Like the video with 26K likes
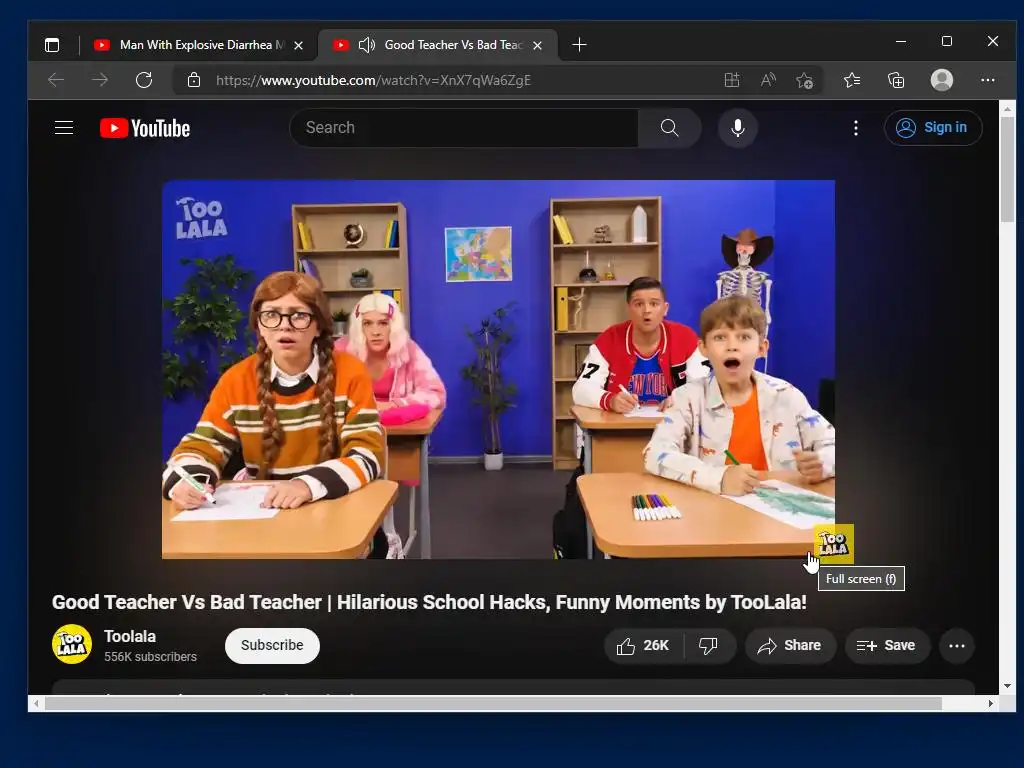This screenshot has width=1024, height=768. point(643,646)
